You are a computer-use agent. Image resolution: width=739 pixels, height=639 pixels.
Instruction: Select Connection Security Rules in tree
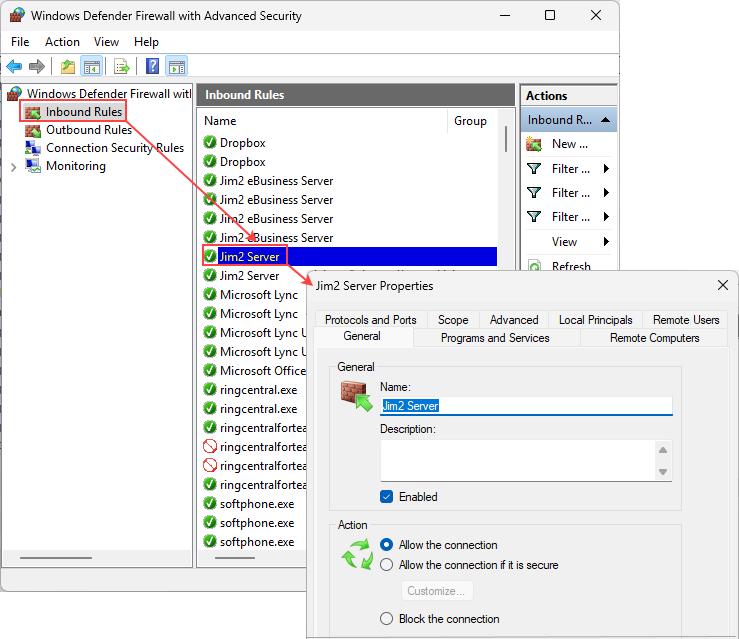[115, 148]
